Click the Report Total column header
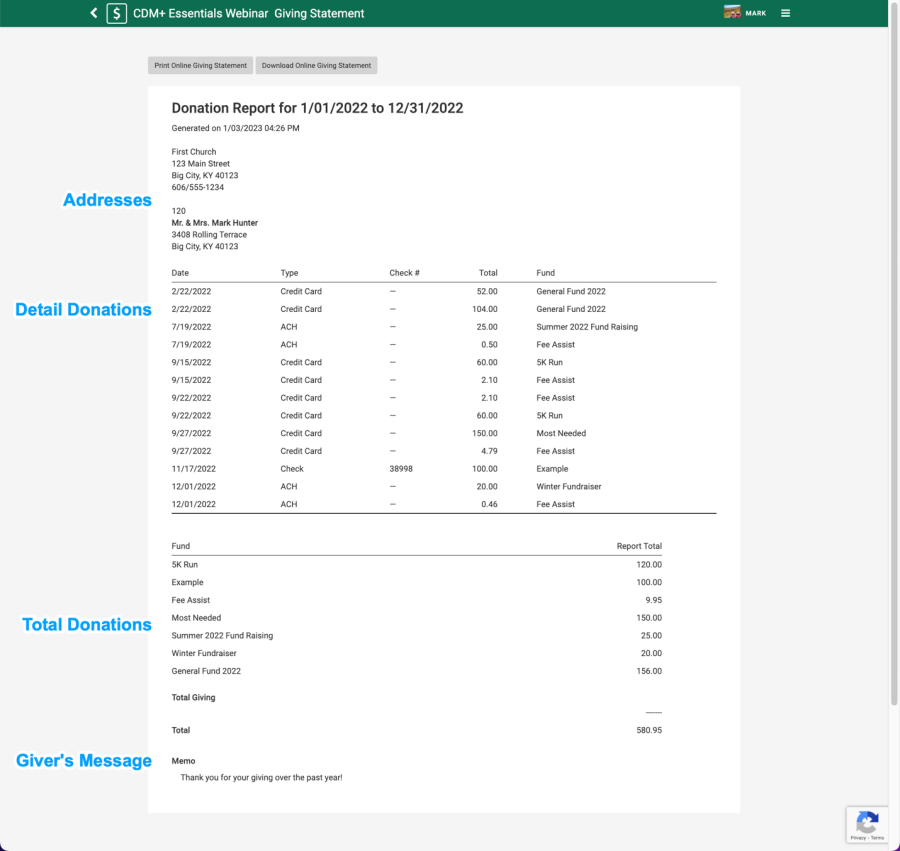This screenshot has width=900, height=851. pyautogui.click(x=639, y=546)
